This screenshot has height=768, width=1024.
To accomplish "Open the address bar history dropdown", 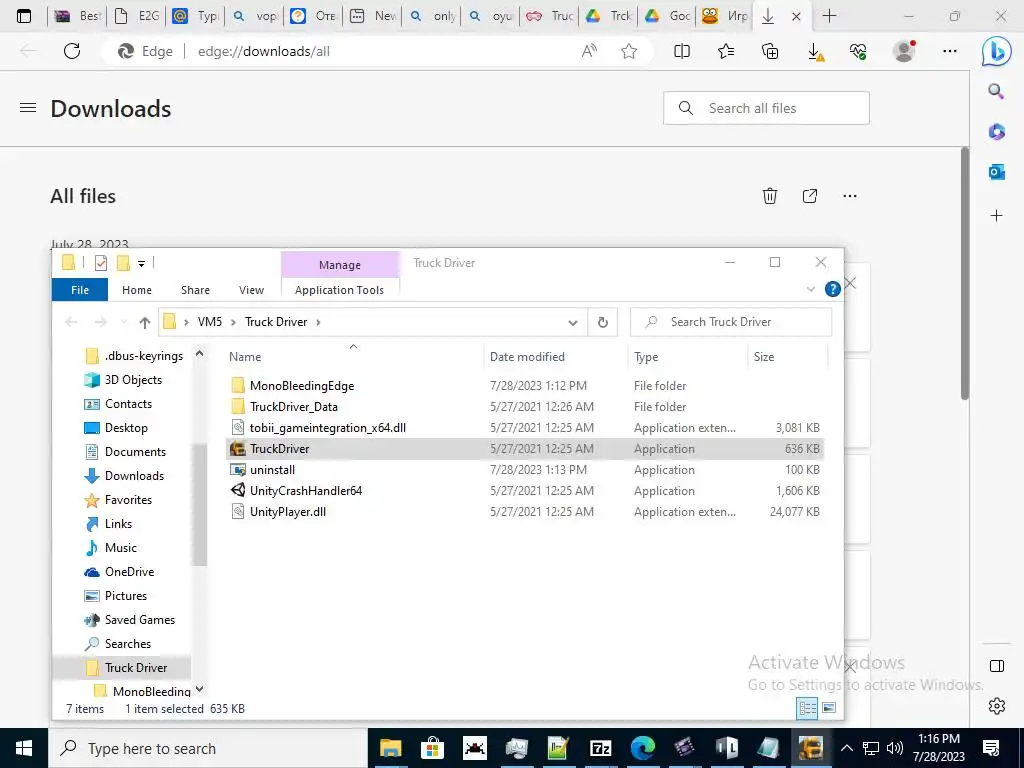I will click(x=573, y=323).
